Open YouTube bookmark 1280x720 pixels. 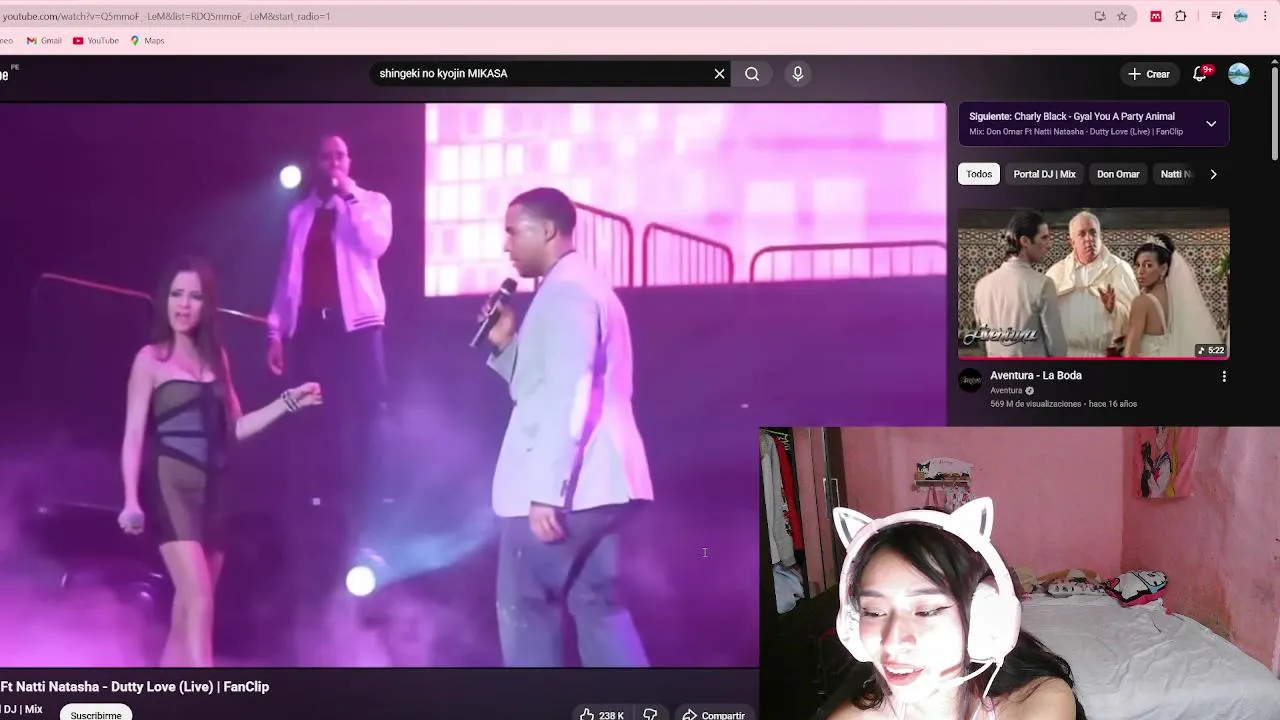tap(96, 41)
